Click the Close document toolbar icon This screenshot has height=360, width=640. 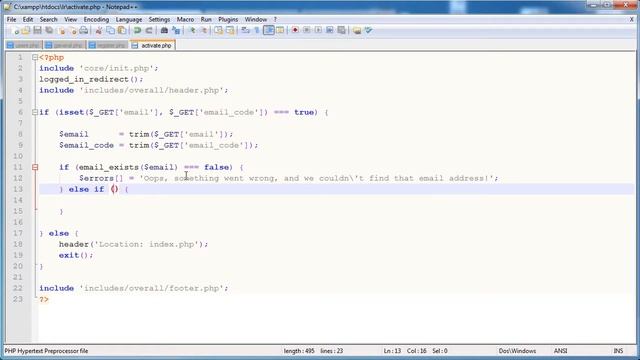(62, 31)
